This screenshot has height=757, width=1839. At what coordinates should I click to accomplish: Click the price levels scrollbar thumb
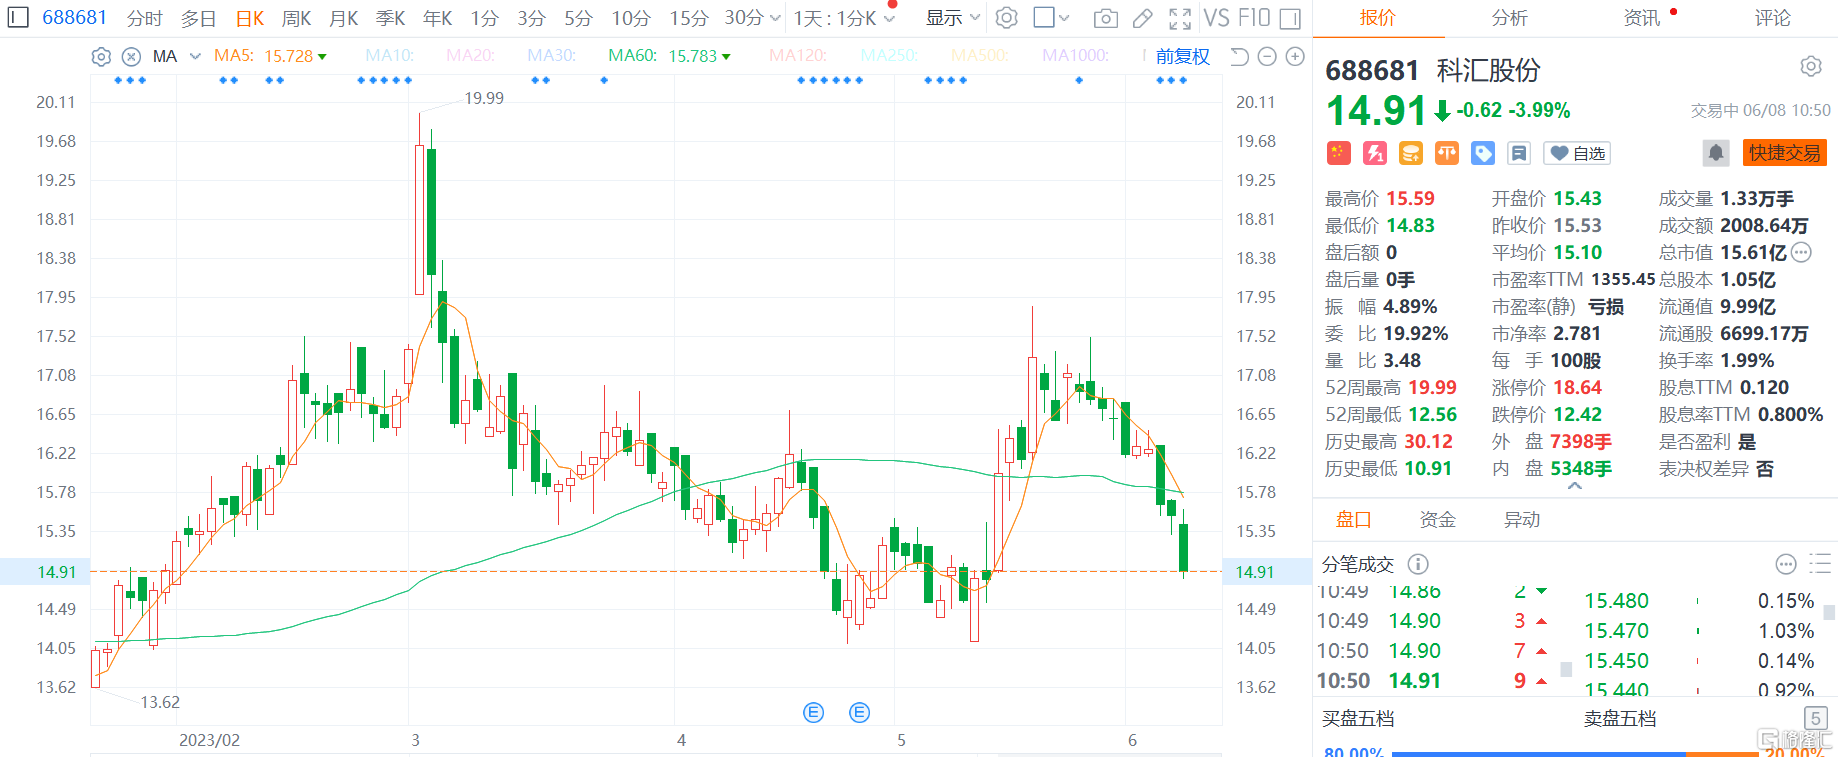[1830, 612]
